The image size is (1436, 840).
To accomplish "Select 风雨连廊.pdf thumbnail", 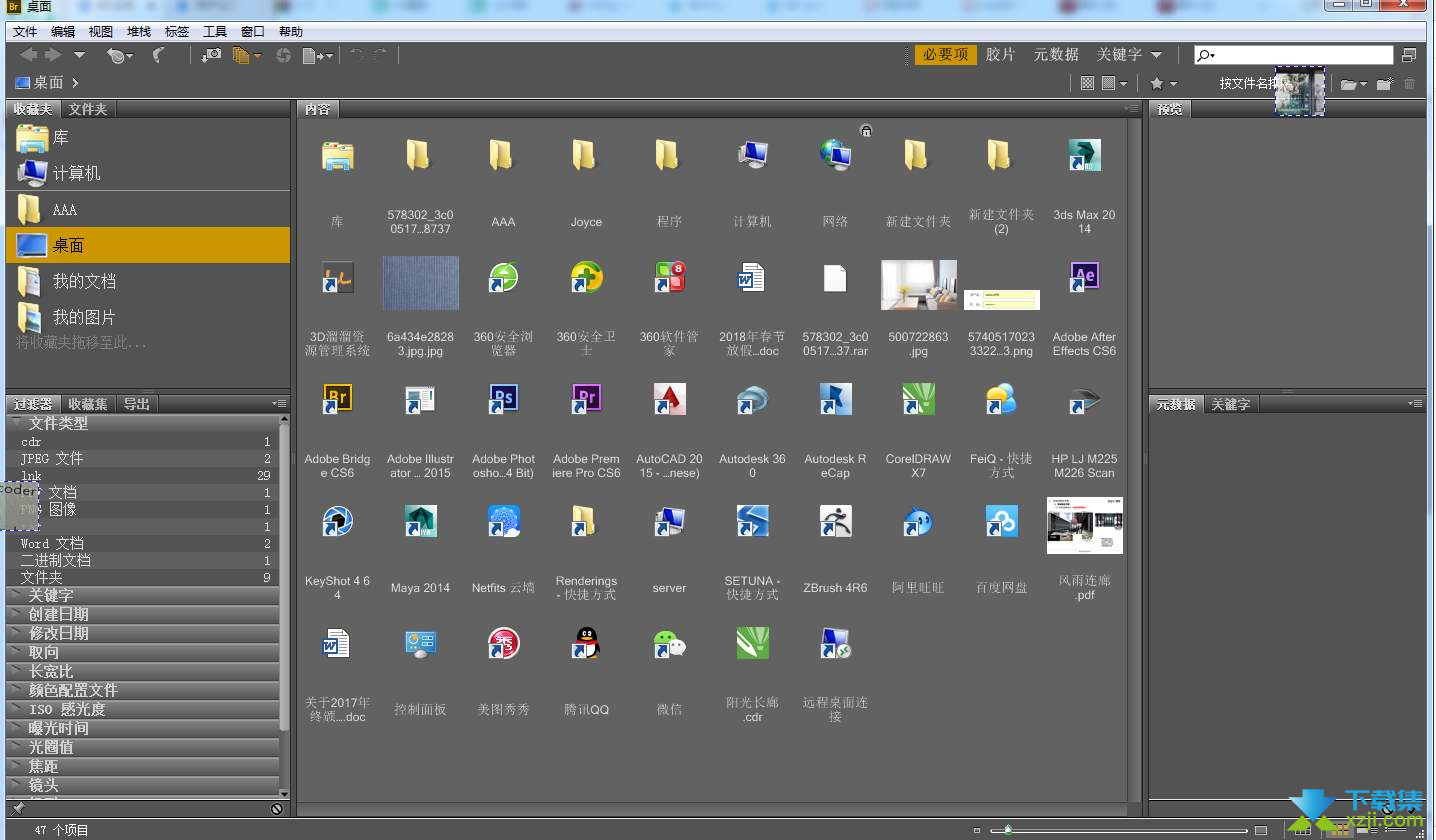I will (x=1084, y=525).
